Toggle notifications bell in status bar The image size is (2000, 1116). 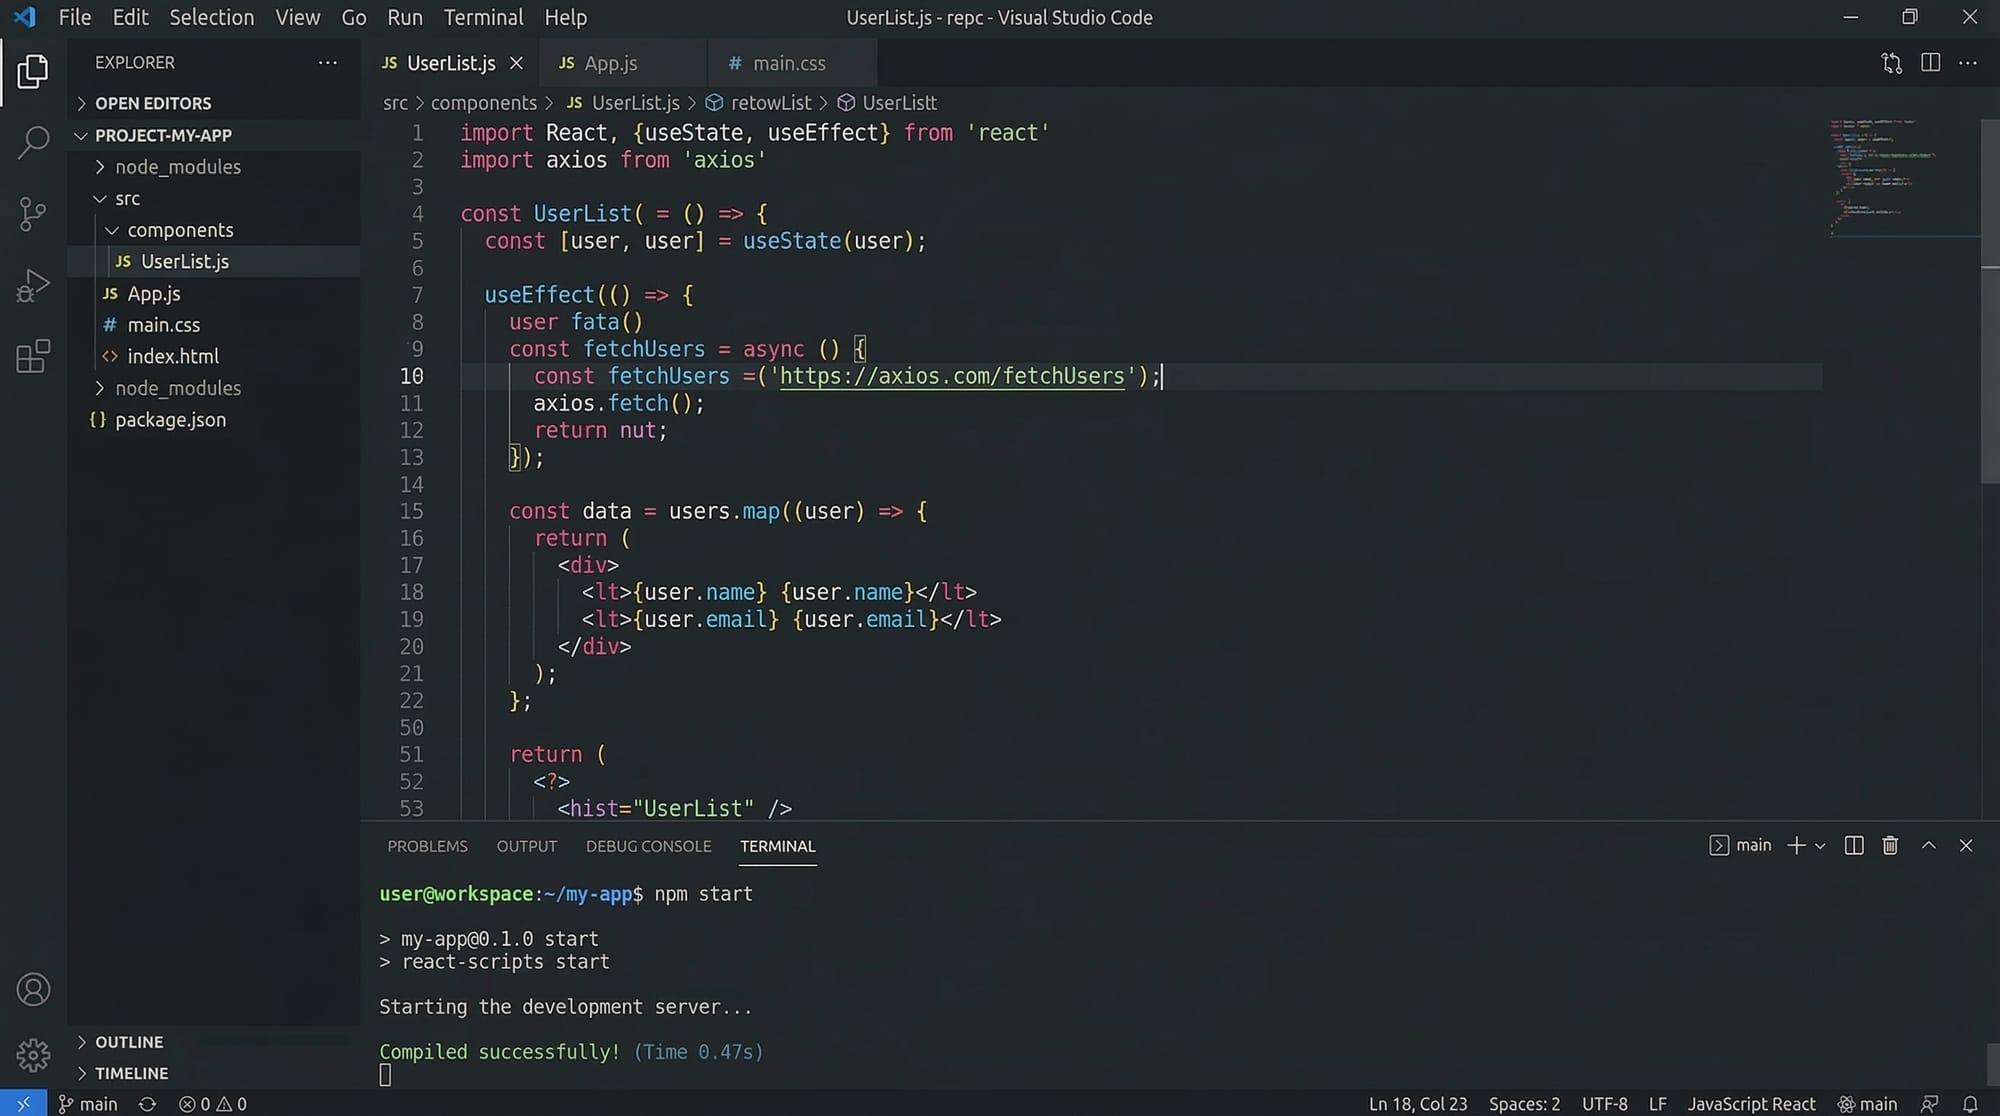click(1970, 1104)
